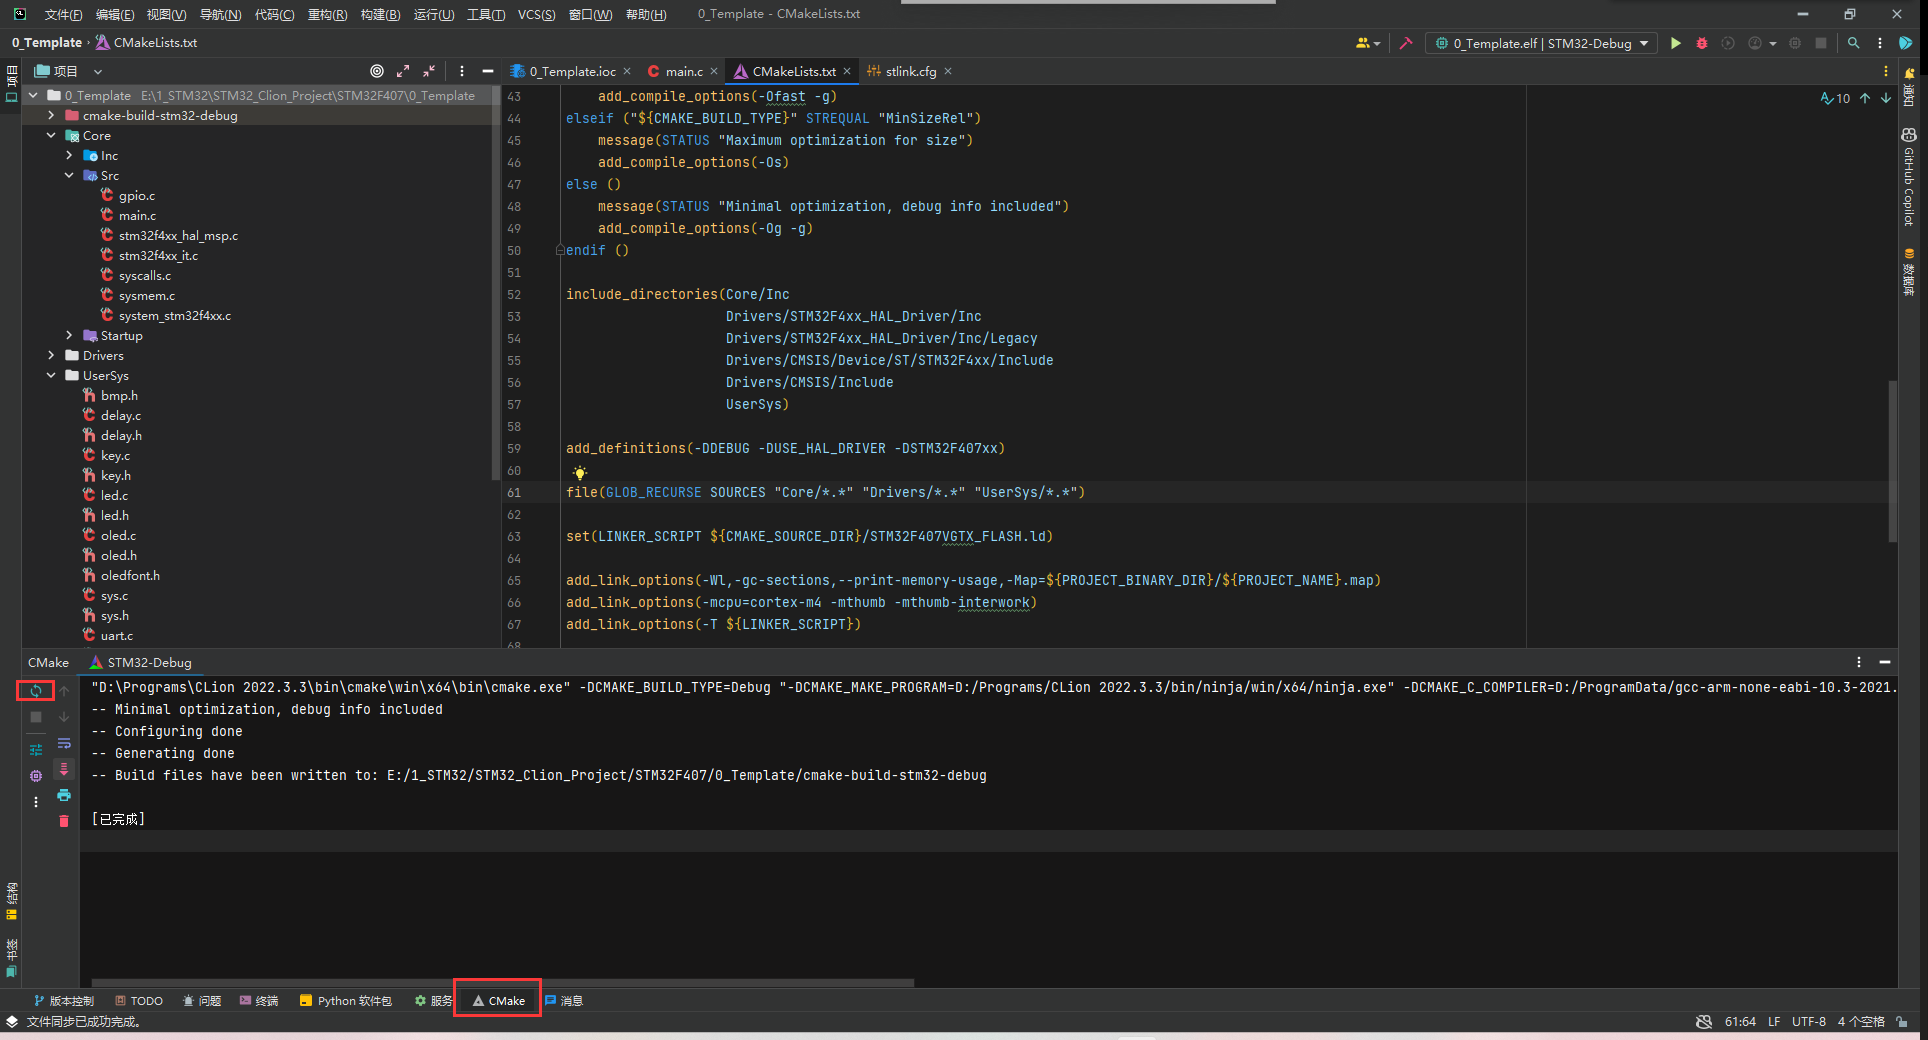Image resolution: width=1928 pixels, height=1040 pixels.
Task: Open CMake settings via the sliders icon
Action: (35, 750)
